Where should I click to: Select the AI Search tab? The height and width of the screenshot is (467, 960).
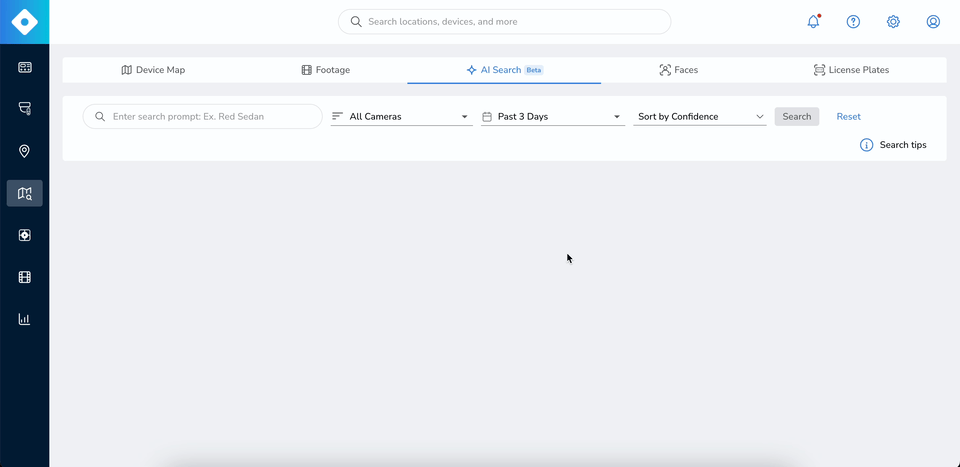(504, 70)
